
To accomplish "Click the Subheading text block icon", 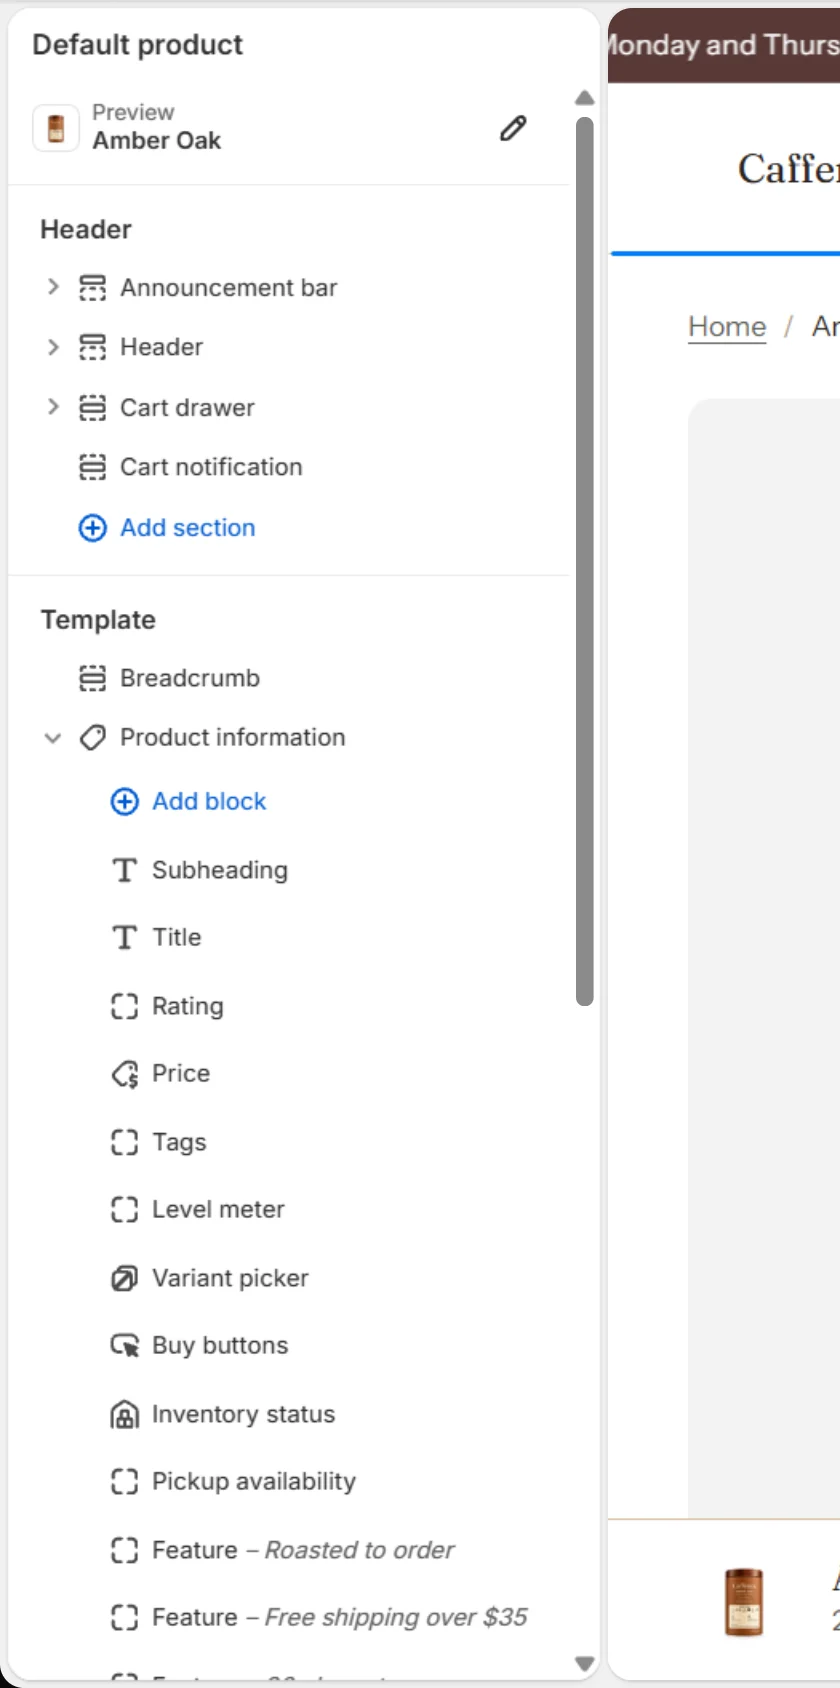I will 124,870.
